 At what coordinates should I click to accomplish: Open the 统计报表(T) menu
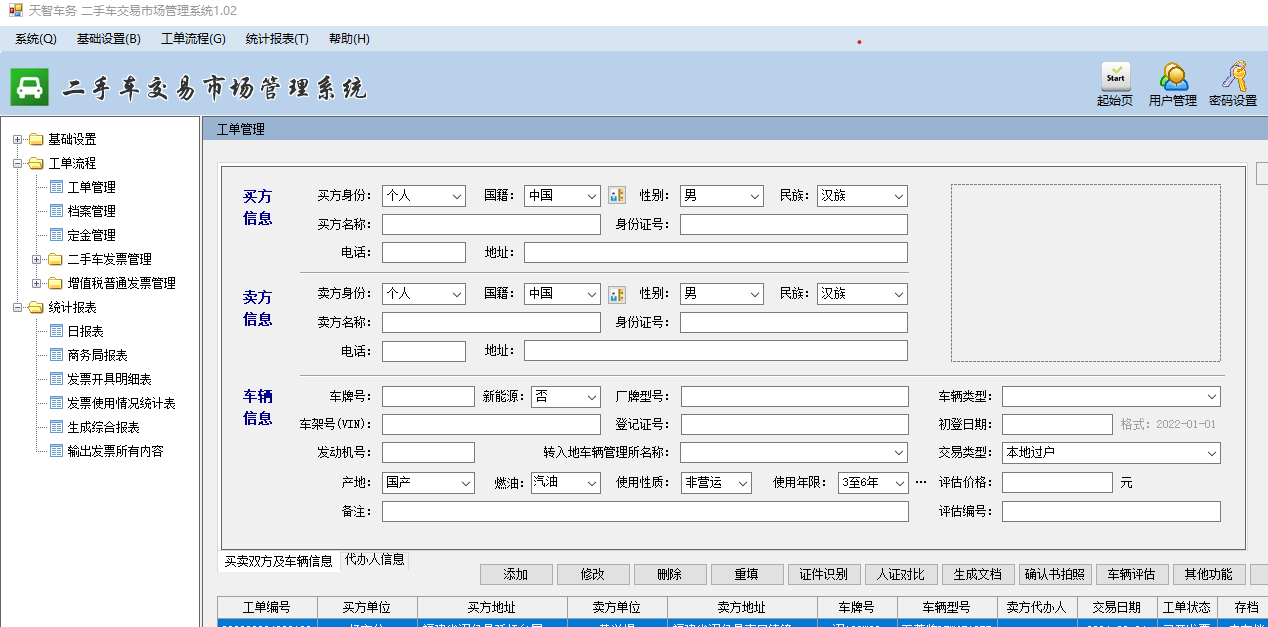[277, 39]
